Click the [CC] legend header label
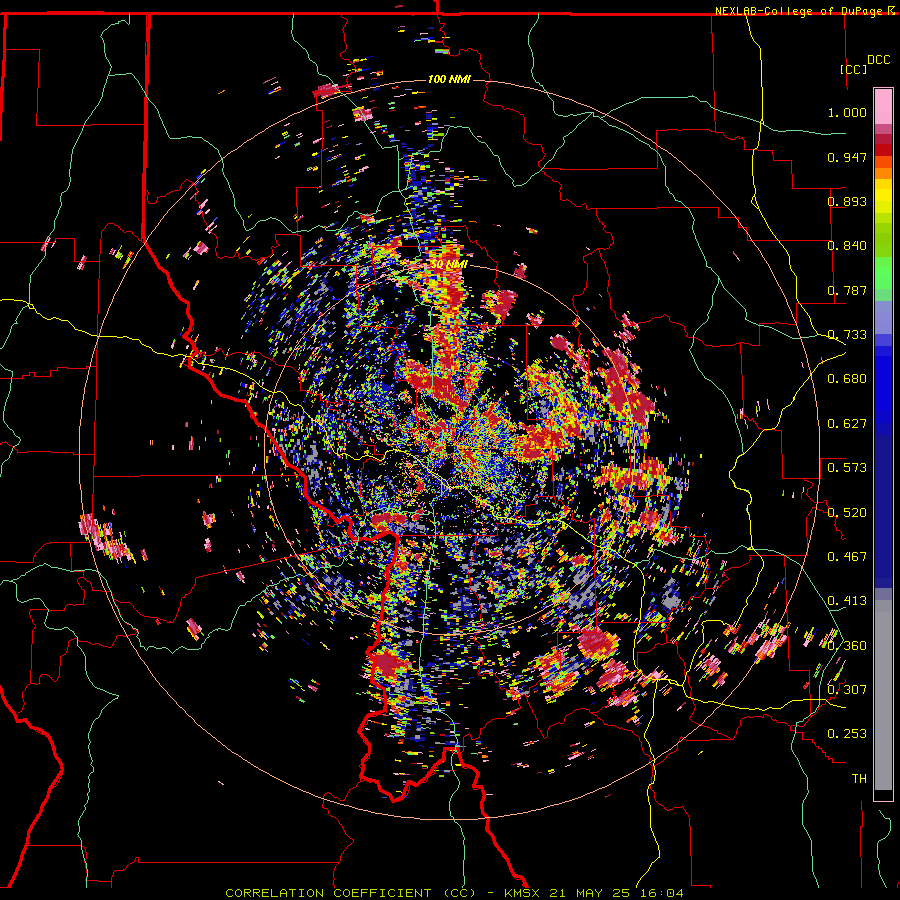Viewport: 900px width, 900px height. click(853, 69)
